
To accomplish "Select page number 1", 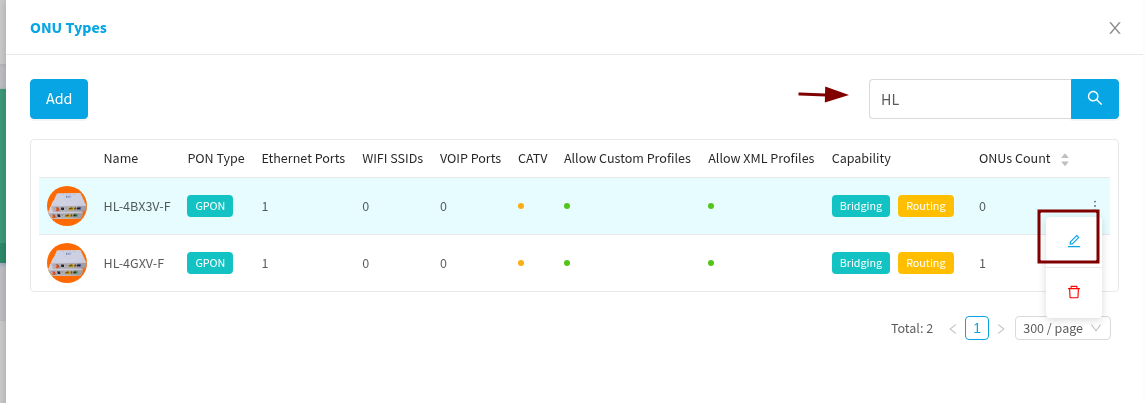I will click(x=977, y=328).
